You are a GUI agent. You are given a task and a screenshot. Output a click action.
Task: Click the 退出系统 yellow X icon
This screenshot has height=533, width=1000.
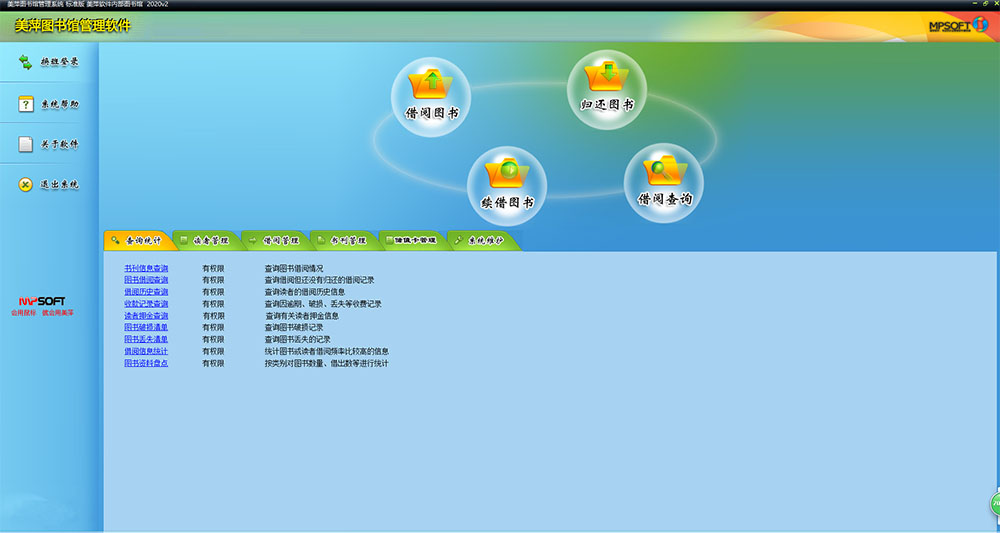26,185
